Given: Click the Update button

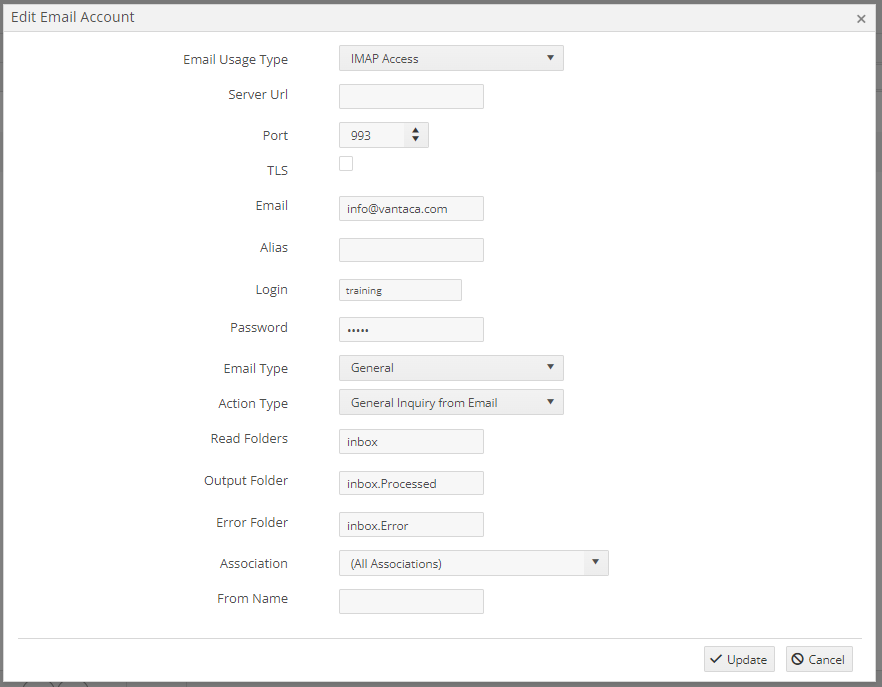Looking at the screenshot, I should coord(739,659).
